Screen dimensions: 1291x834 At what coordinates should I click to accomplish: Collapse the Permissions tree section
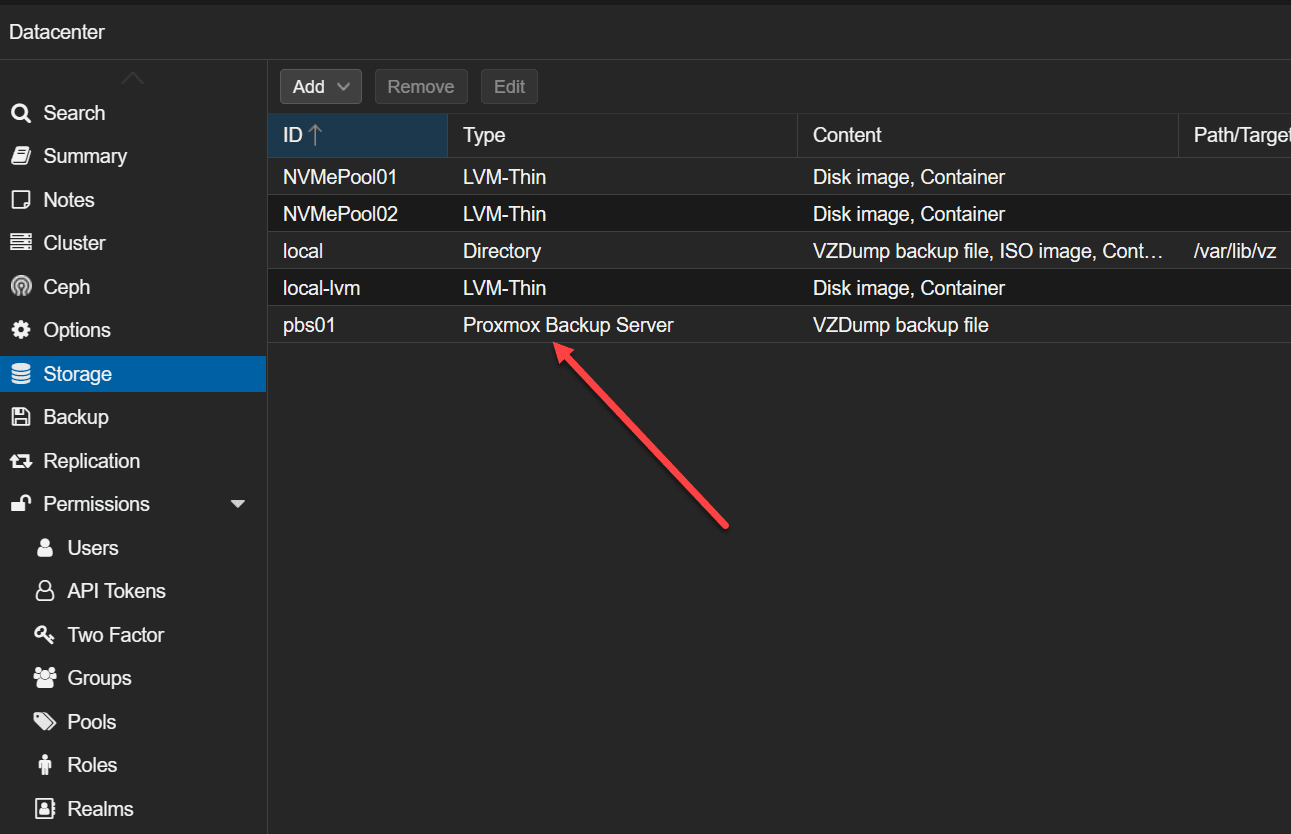[238, 504]
